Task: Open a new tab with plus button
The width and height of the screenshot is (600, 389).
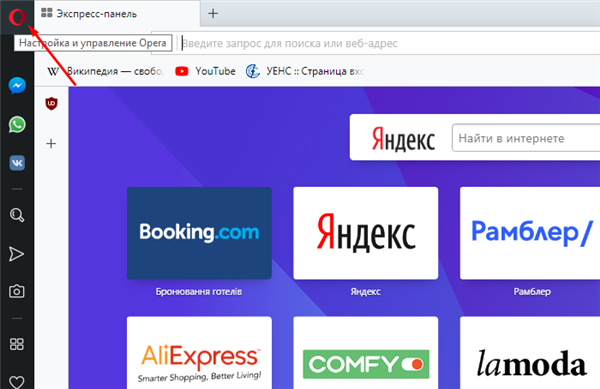Action: point(213,13)
